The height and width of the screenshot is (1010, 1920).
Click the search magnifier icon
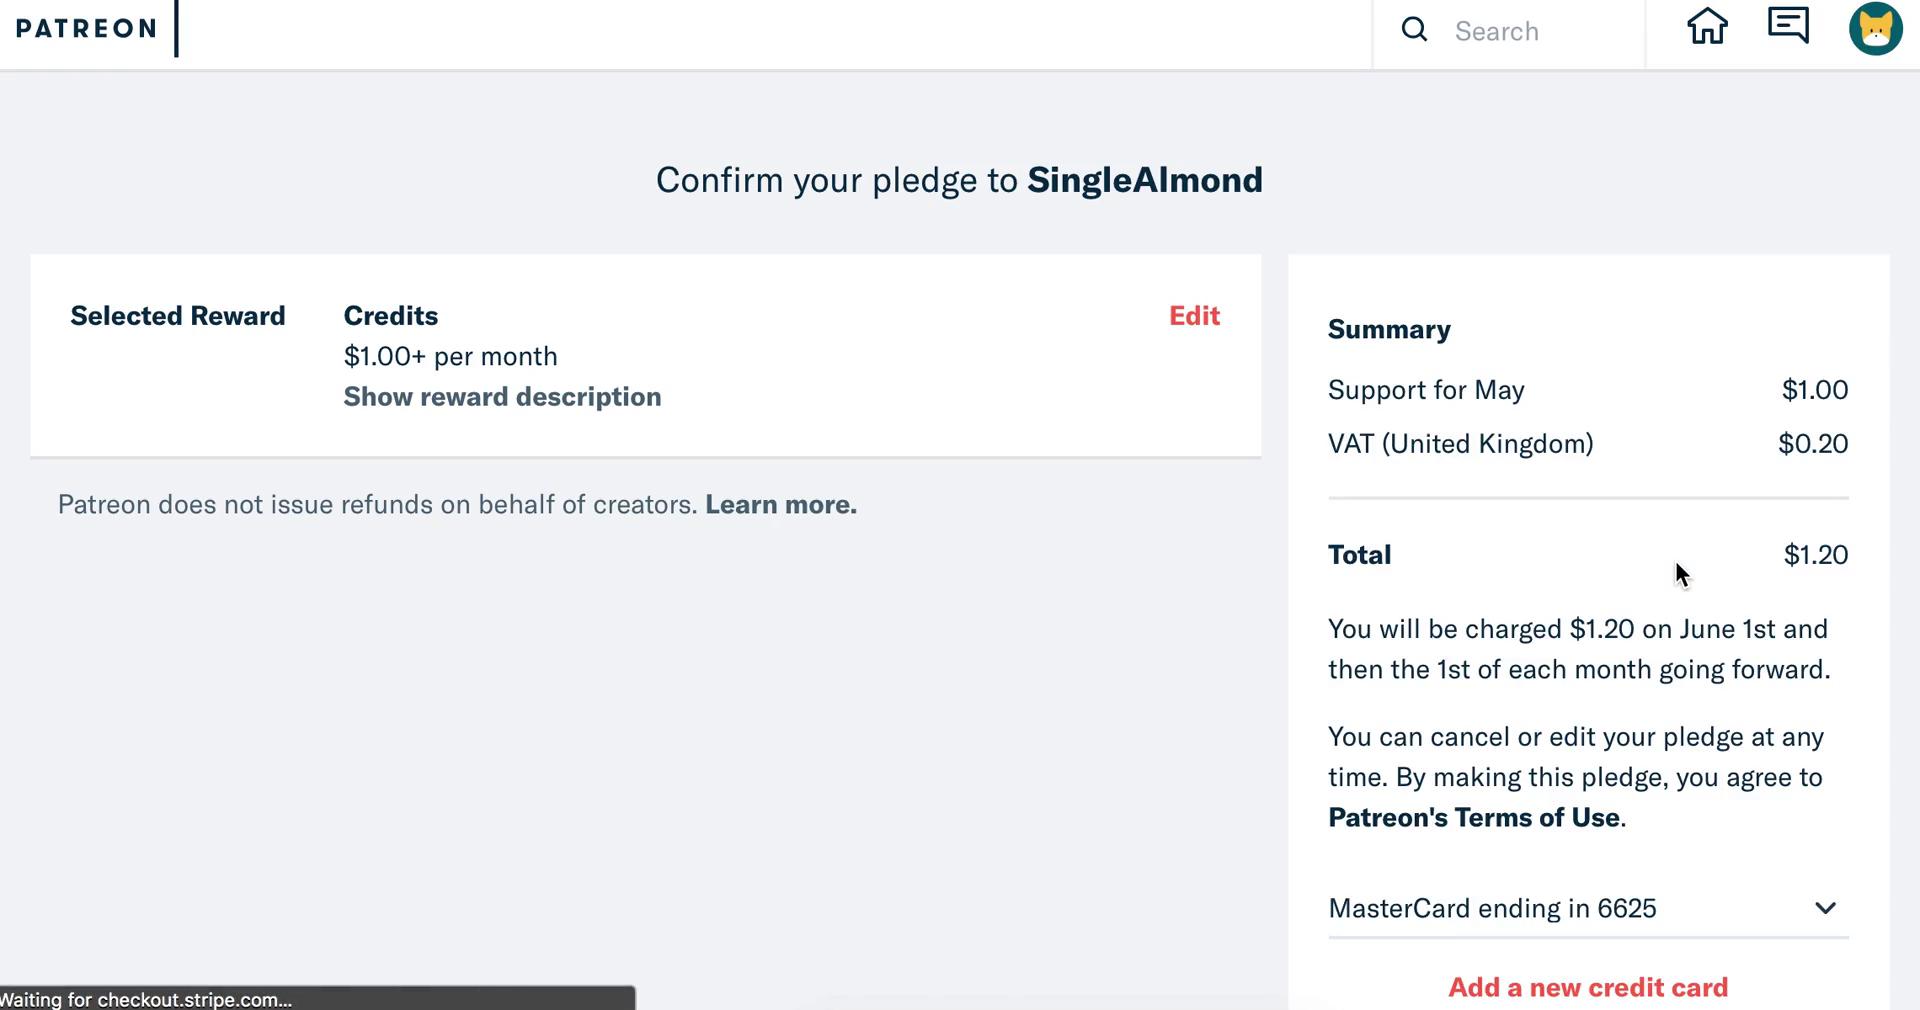coord(1414,30)
